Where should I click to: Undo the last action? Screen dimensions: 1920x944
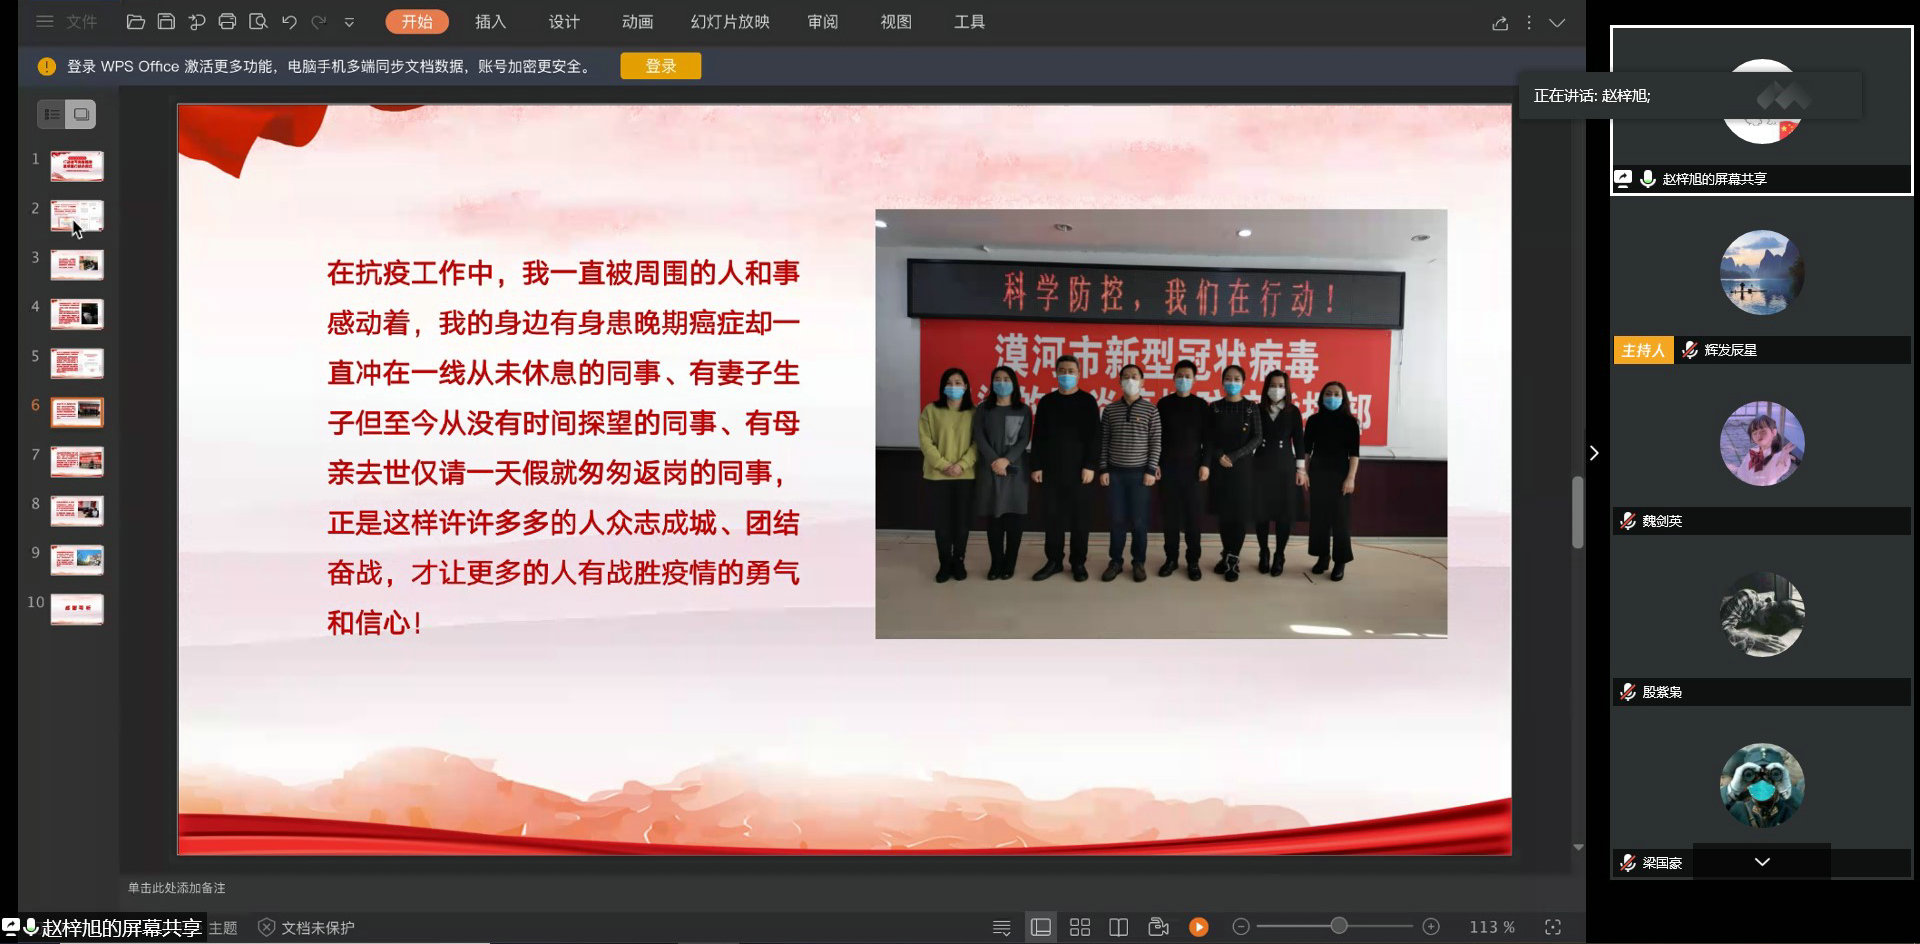289,22
